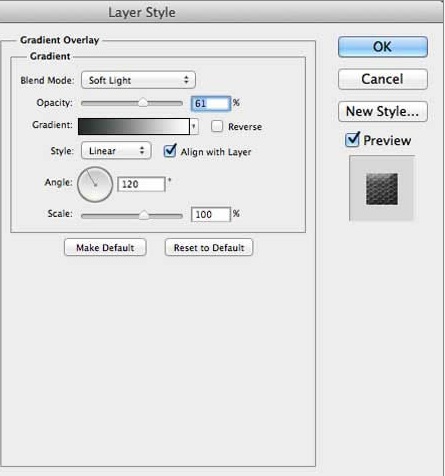Enable the Reverse gradient checkbox
This screenshot has width=445, height=476.
(217, 126)
